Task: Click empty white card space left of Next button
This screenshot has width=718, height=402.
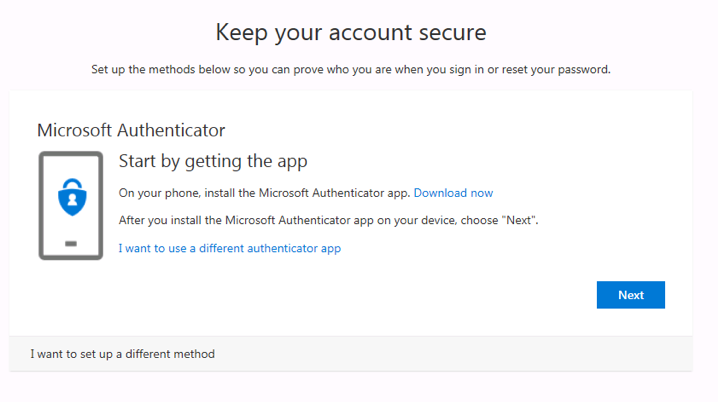Action: click(400, 295)
